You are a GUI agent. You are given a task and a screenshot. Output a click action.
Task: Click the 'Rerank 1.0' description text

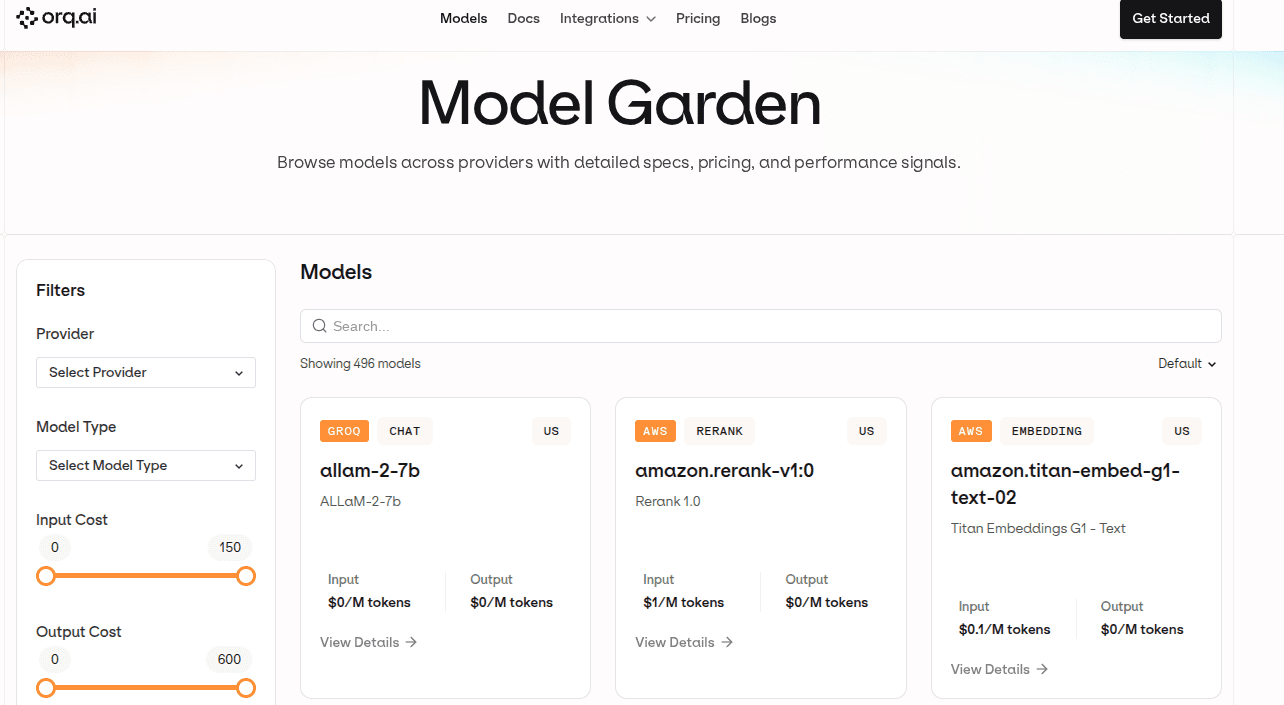point(668,501)
